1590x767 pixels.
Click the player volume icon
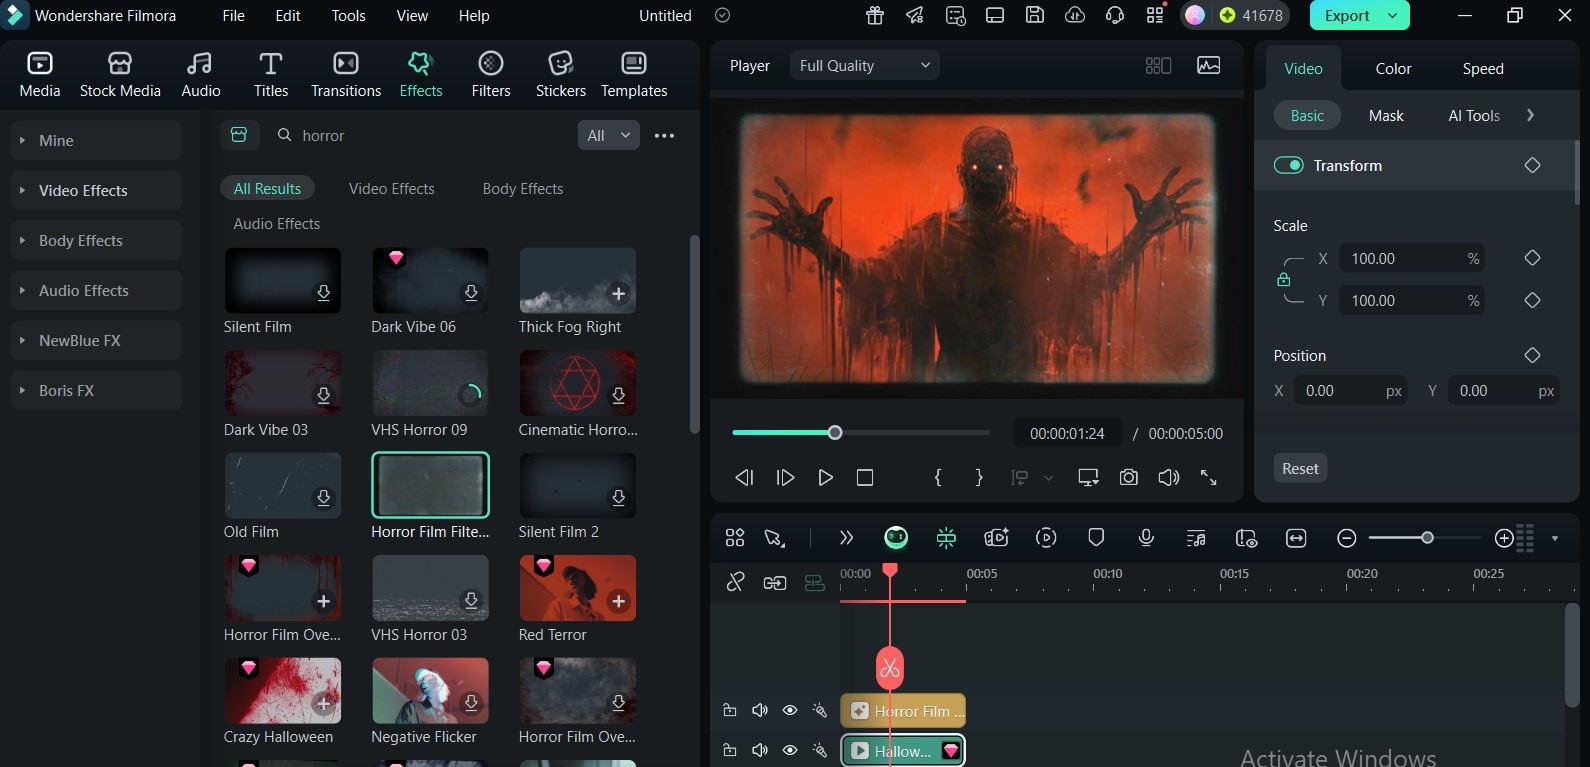point(1168,478)
